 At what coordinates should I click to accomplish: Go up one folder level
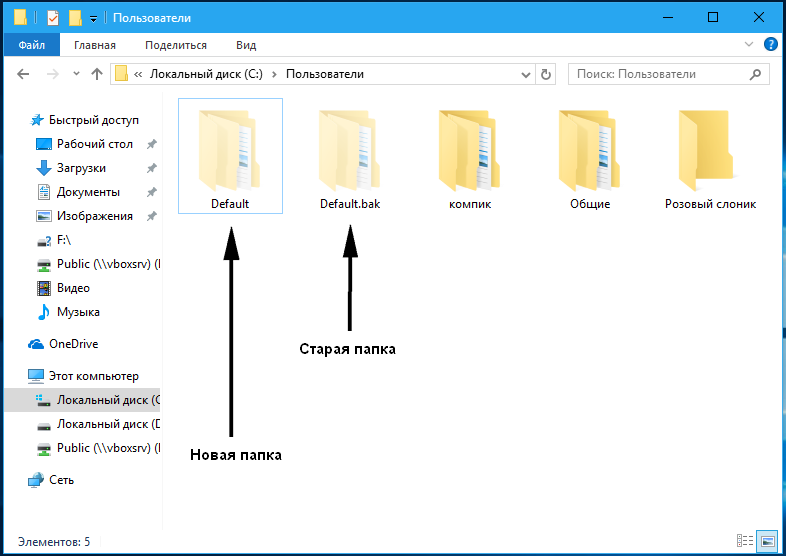click(97, 74)
